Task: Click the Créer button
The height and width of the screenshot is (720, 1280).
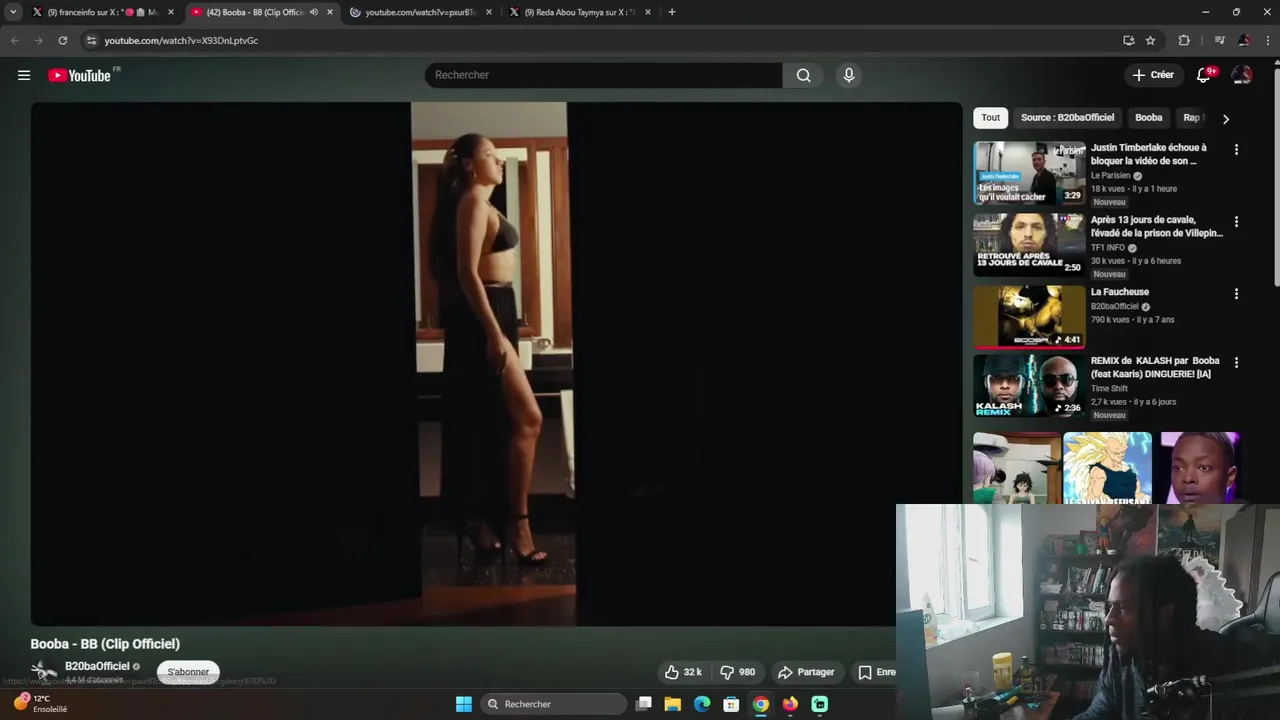Action: pyautogui.click(x=1152, y=75)
